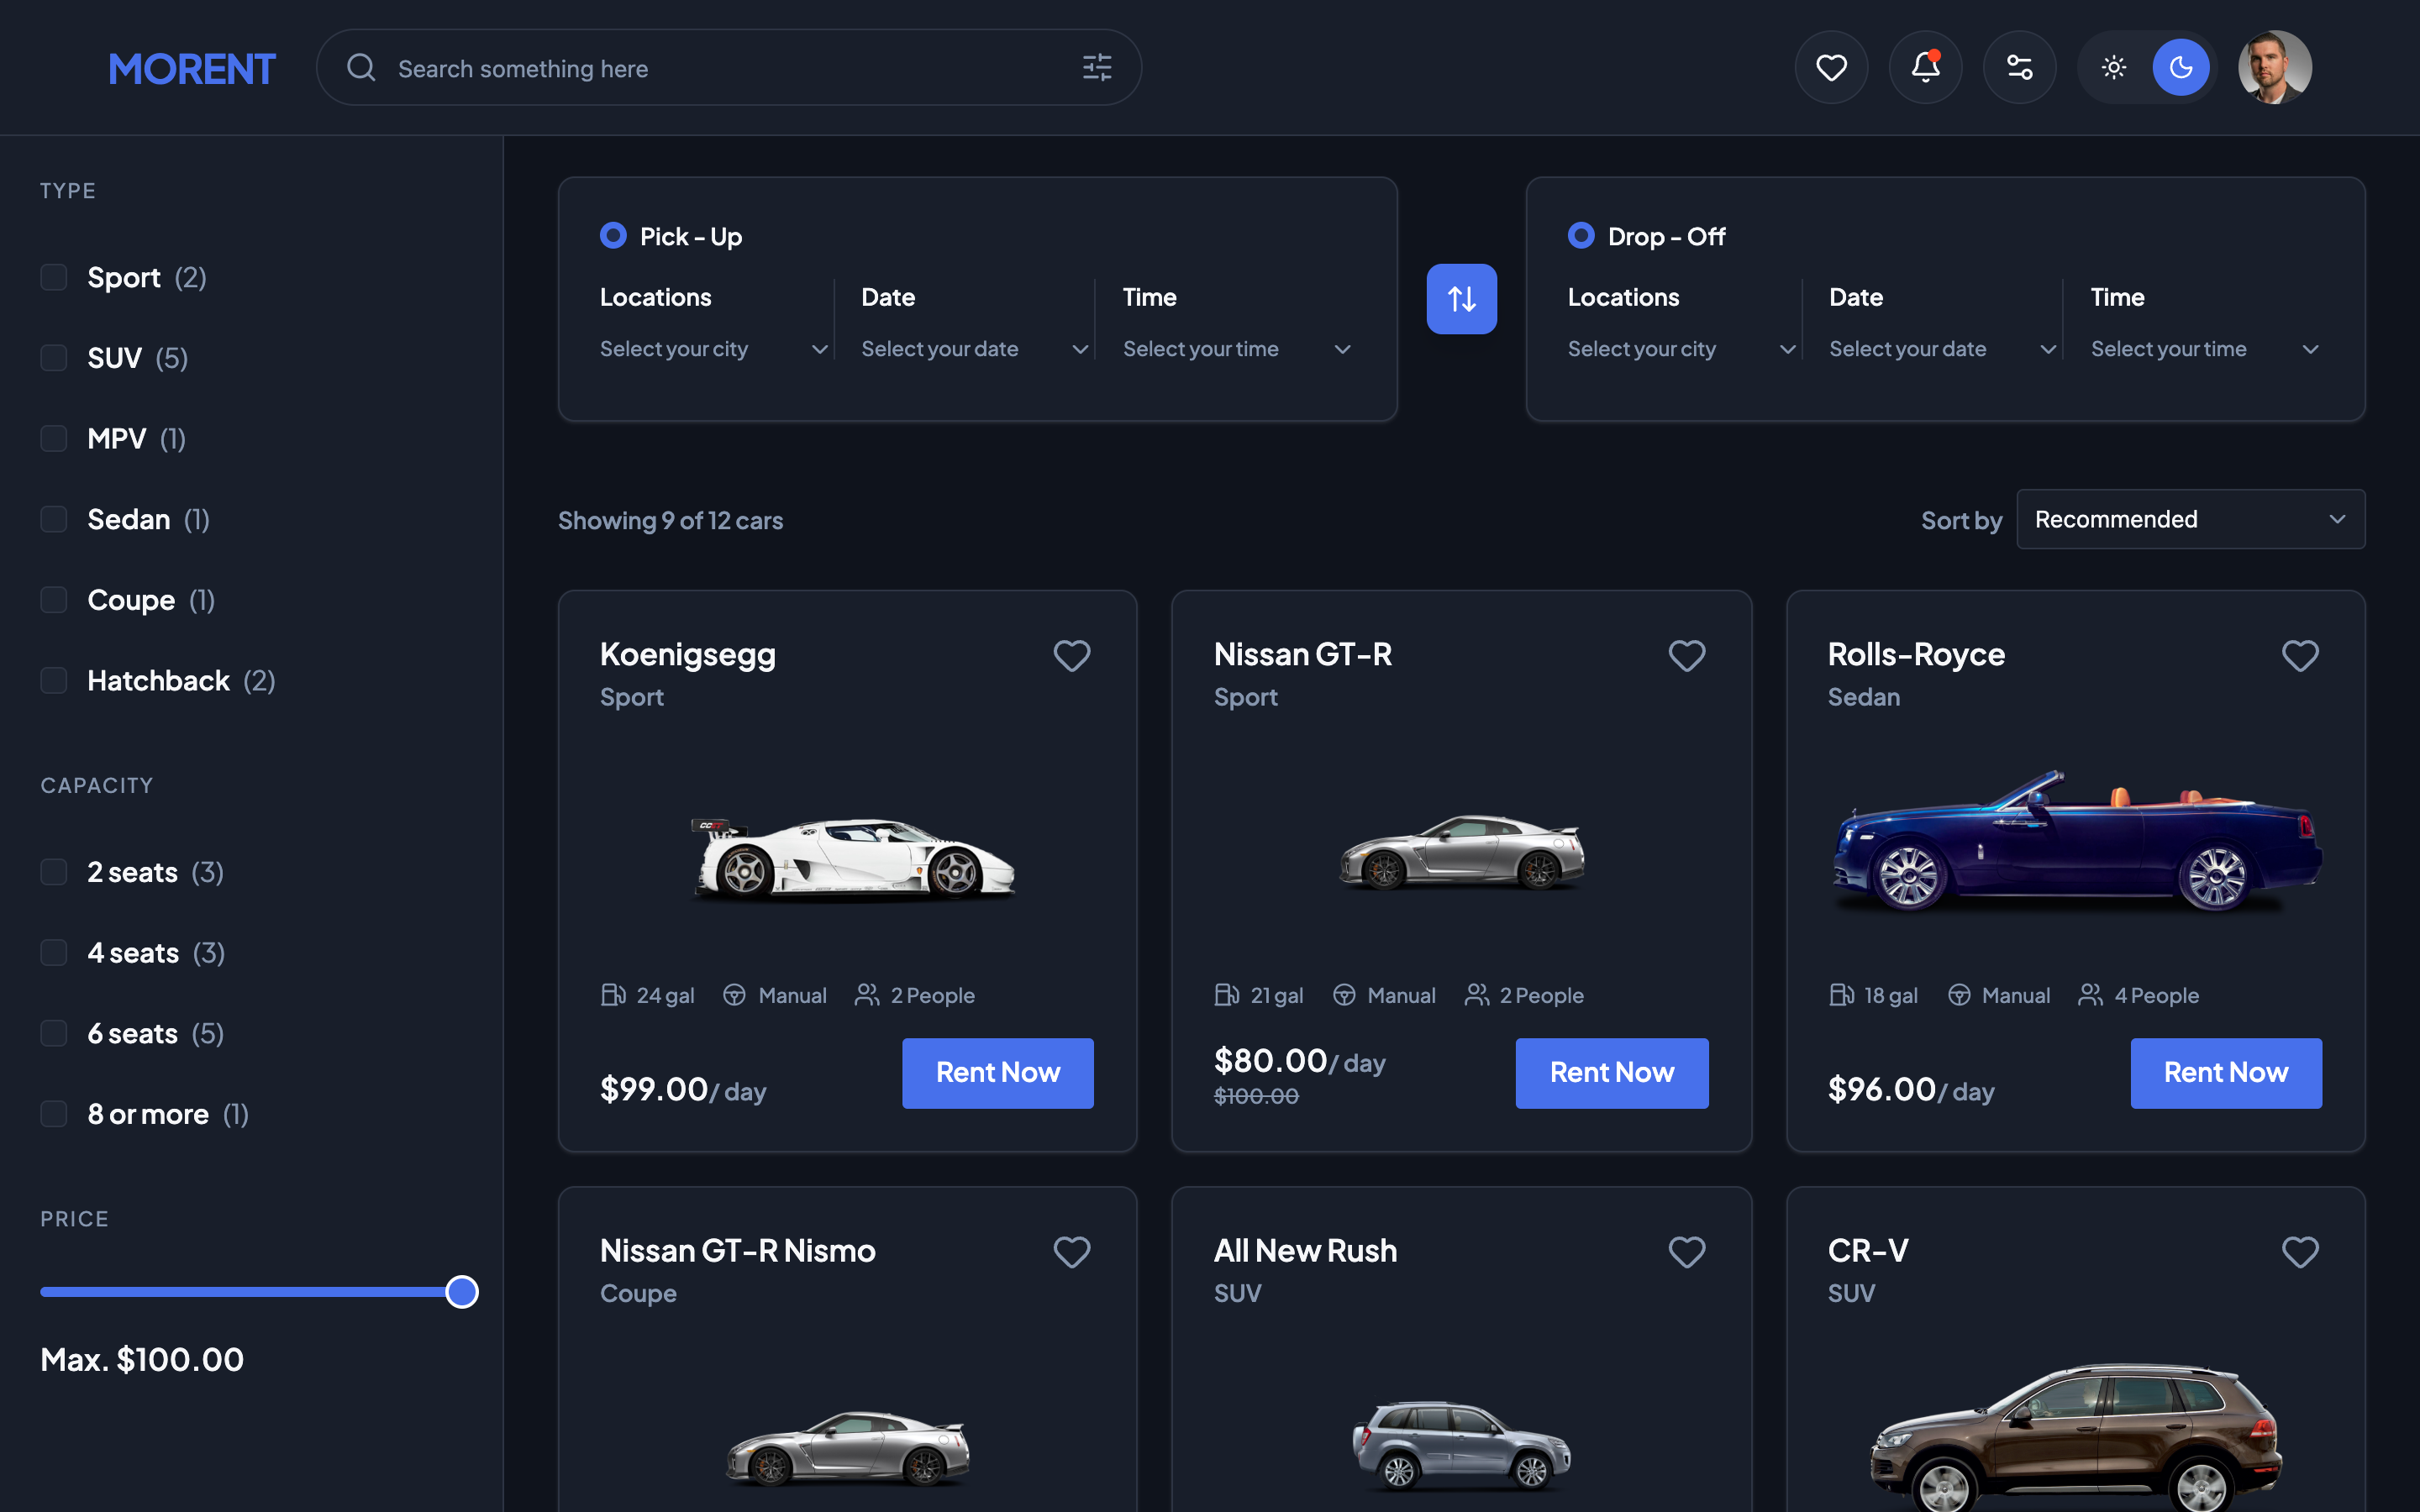
Task: Favorite the Koenigsegg car
Action: [x=1072, y=656]
